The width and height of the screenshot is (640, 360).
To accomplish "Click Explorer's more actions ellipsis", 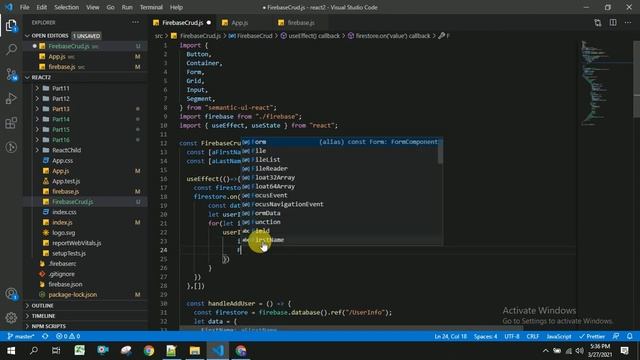I will [x=136, y=22].
